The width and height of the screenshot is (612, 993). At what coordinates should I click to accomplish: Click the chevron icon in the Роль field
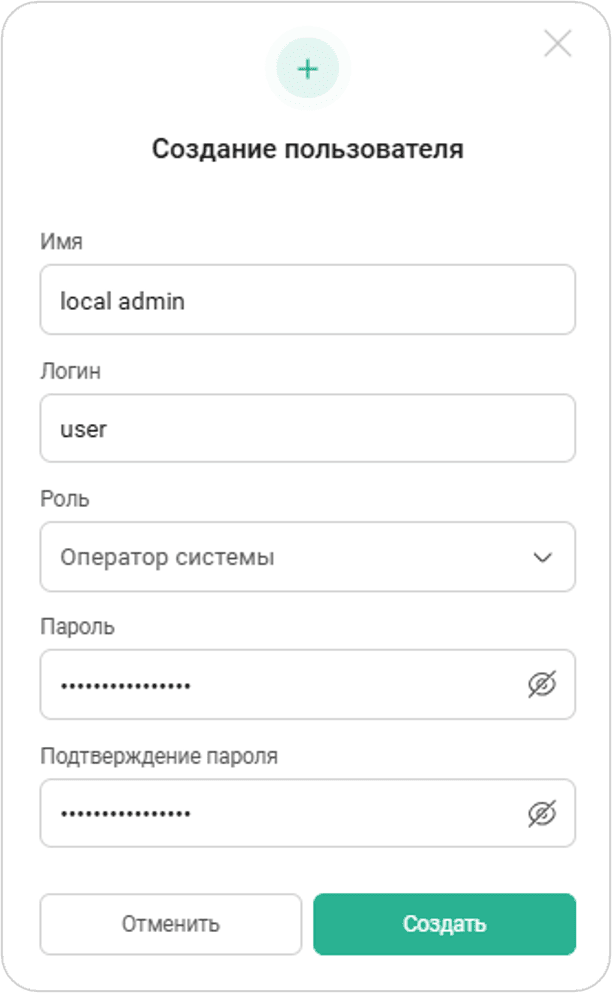(x=541, y=558)
